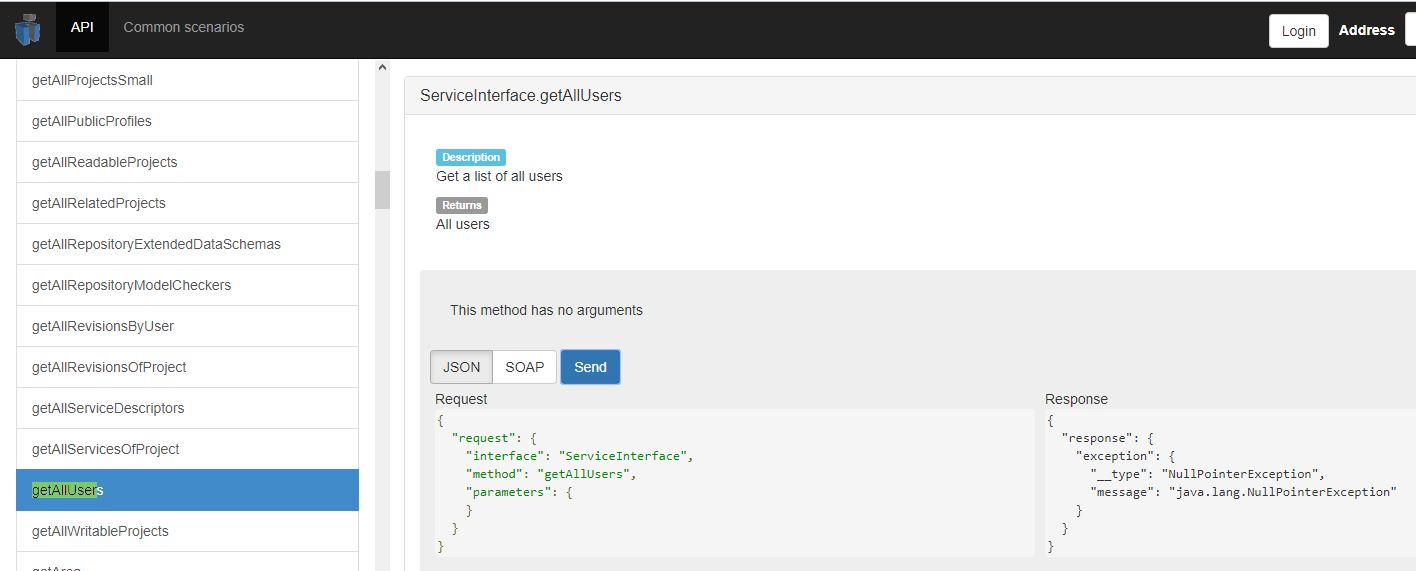Open the Common scenarios tab
Viewport: 1416px width, 571px height.
184,27
